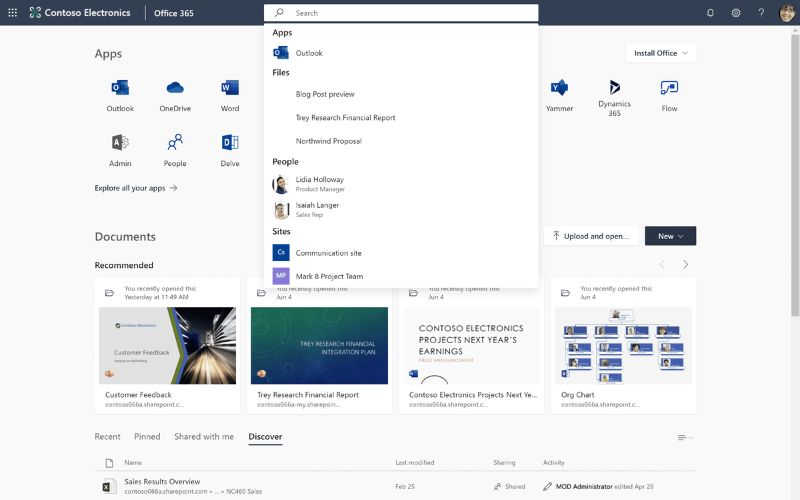
Task: Open Sales Results Overview file name
Action: pyautogui.click(x=162, y=481)
